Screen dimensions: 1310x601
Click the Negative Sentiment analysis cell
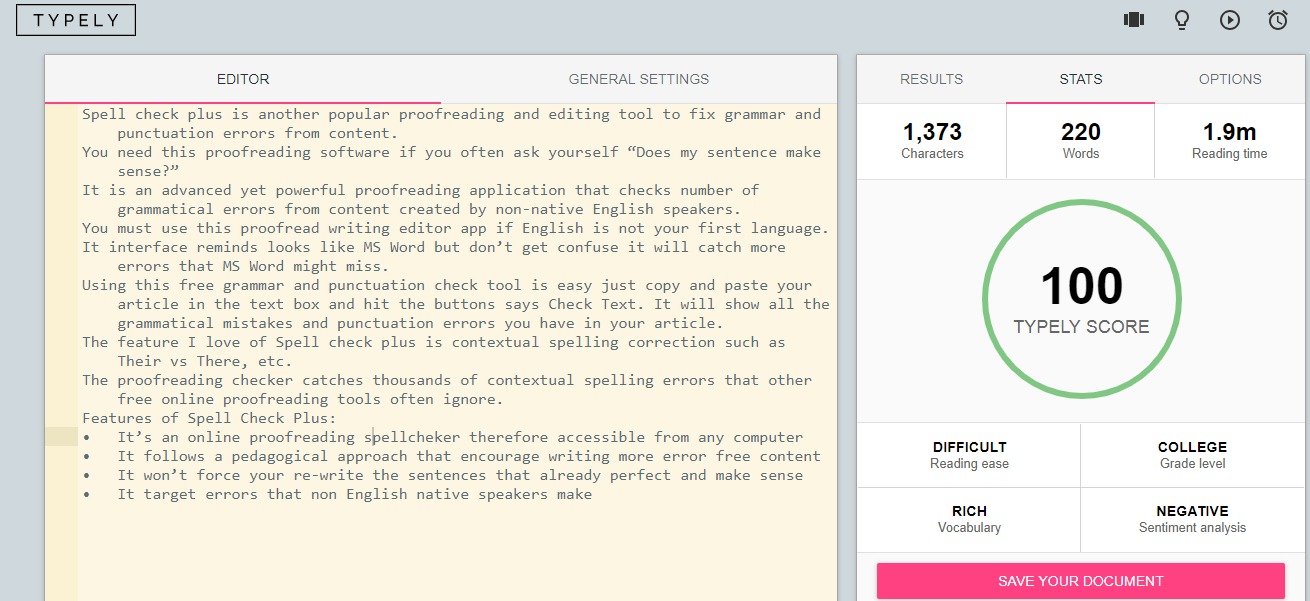[1192, 519]
